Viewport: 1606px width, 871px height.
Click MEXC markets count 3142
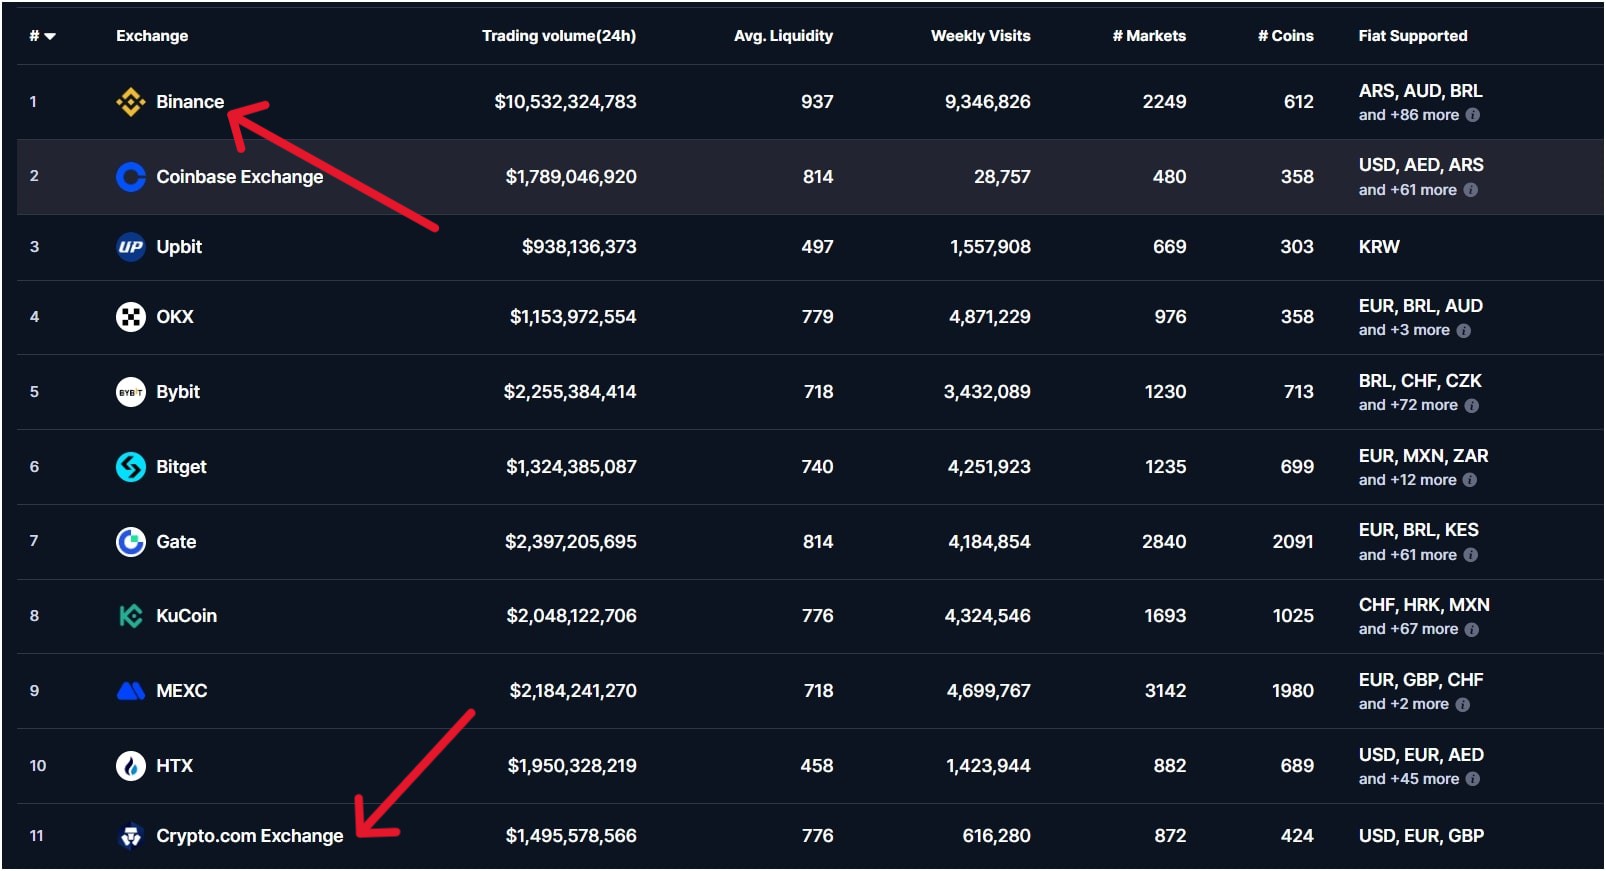pyautogui.click(x=1166, y=691)
